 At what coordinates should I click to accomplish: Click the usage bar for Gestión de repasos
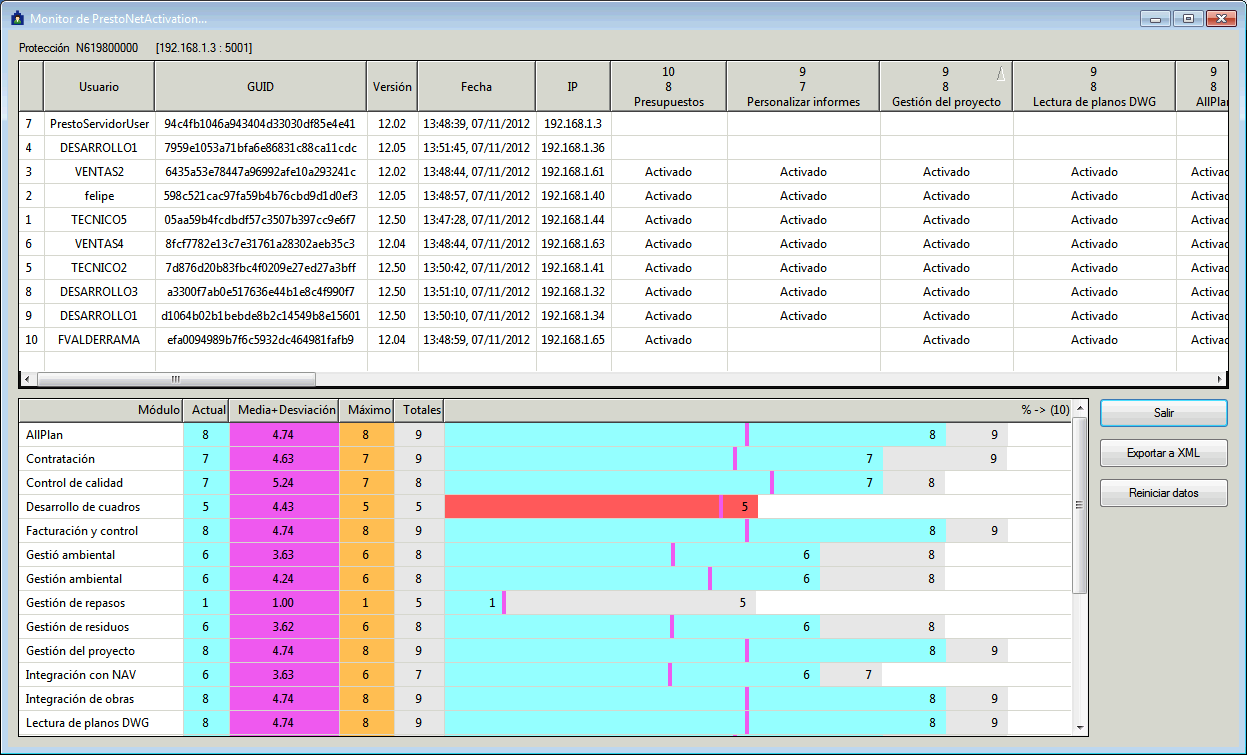(601, 603)
